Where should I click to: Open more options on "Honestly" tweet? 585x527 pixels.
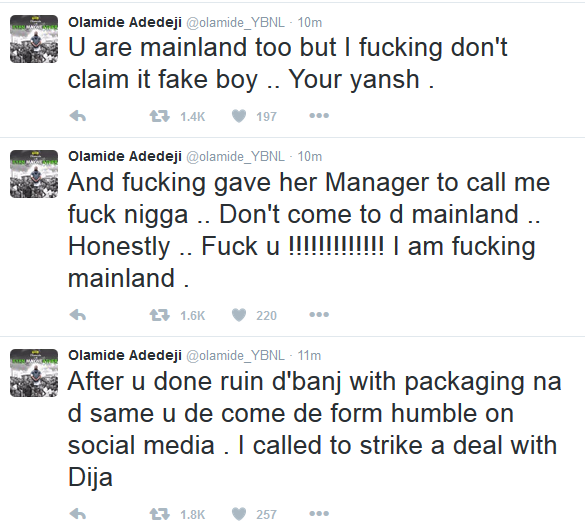click(x=319, y=315)
